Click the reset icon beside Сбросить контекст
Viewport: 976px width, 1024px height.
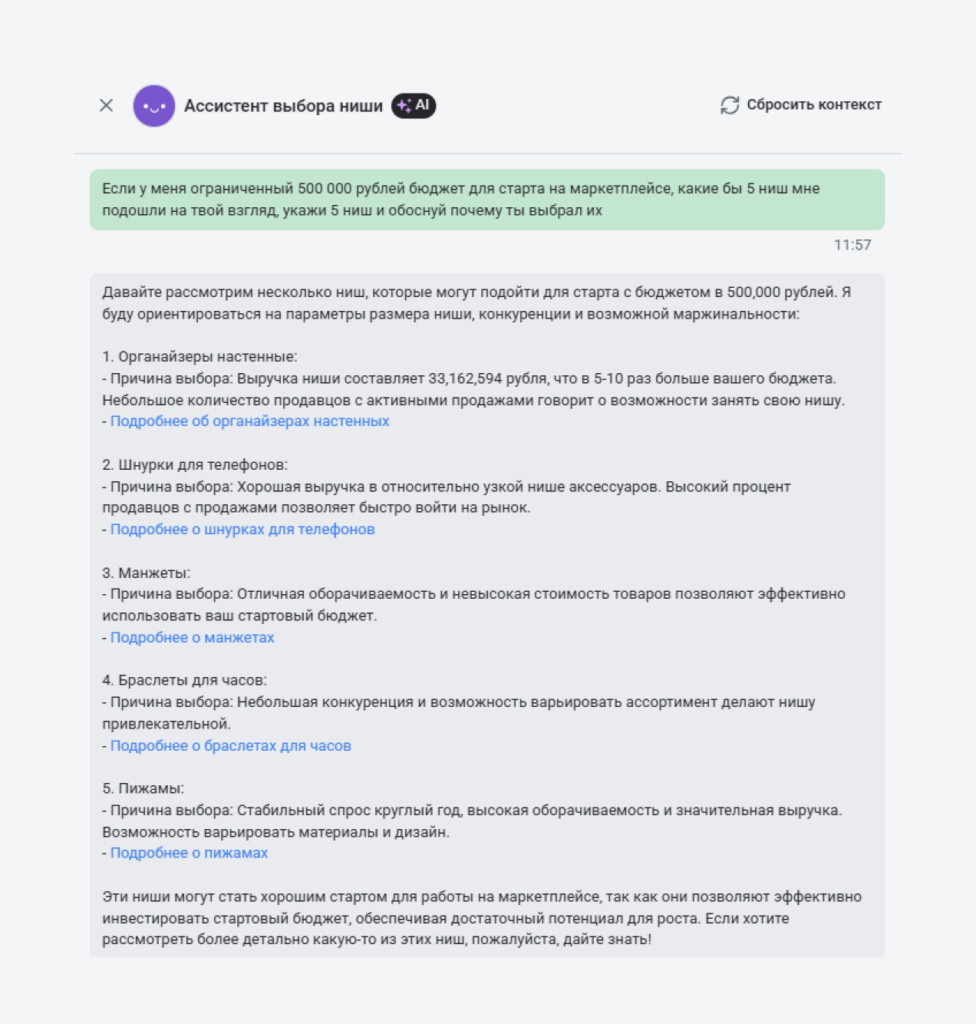pyautogui.click(x=729, y=103)
